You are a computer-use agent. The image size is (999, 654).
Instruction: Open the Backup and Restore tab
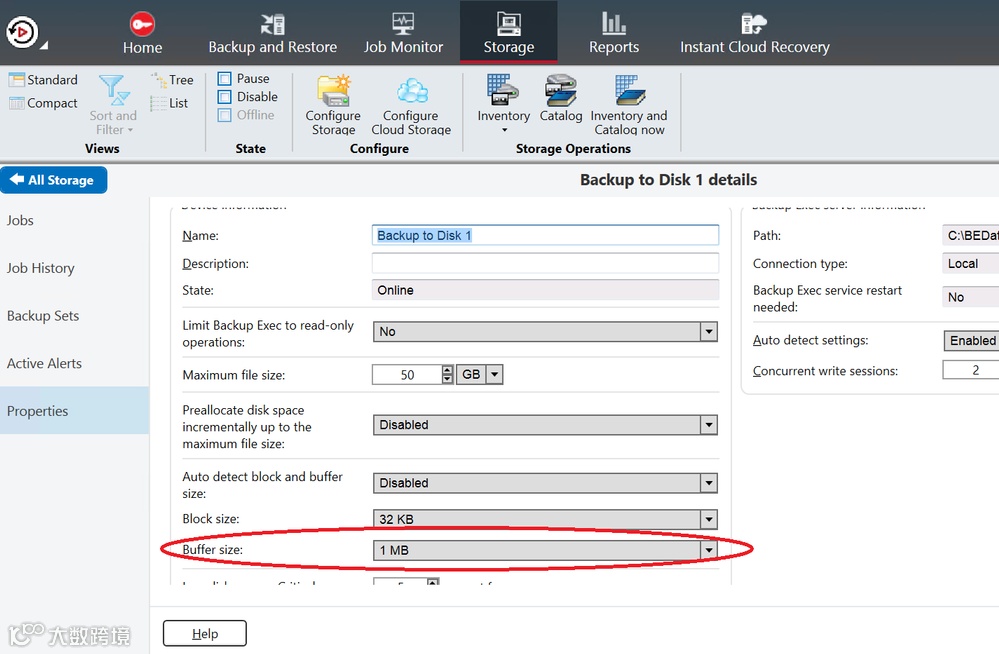click(273, 33)
